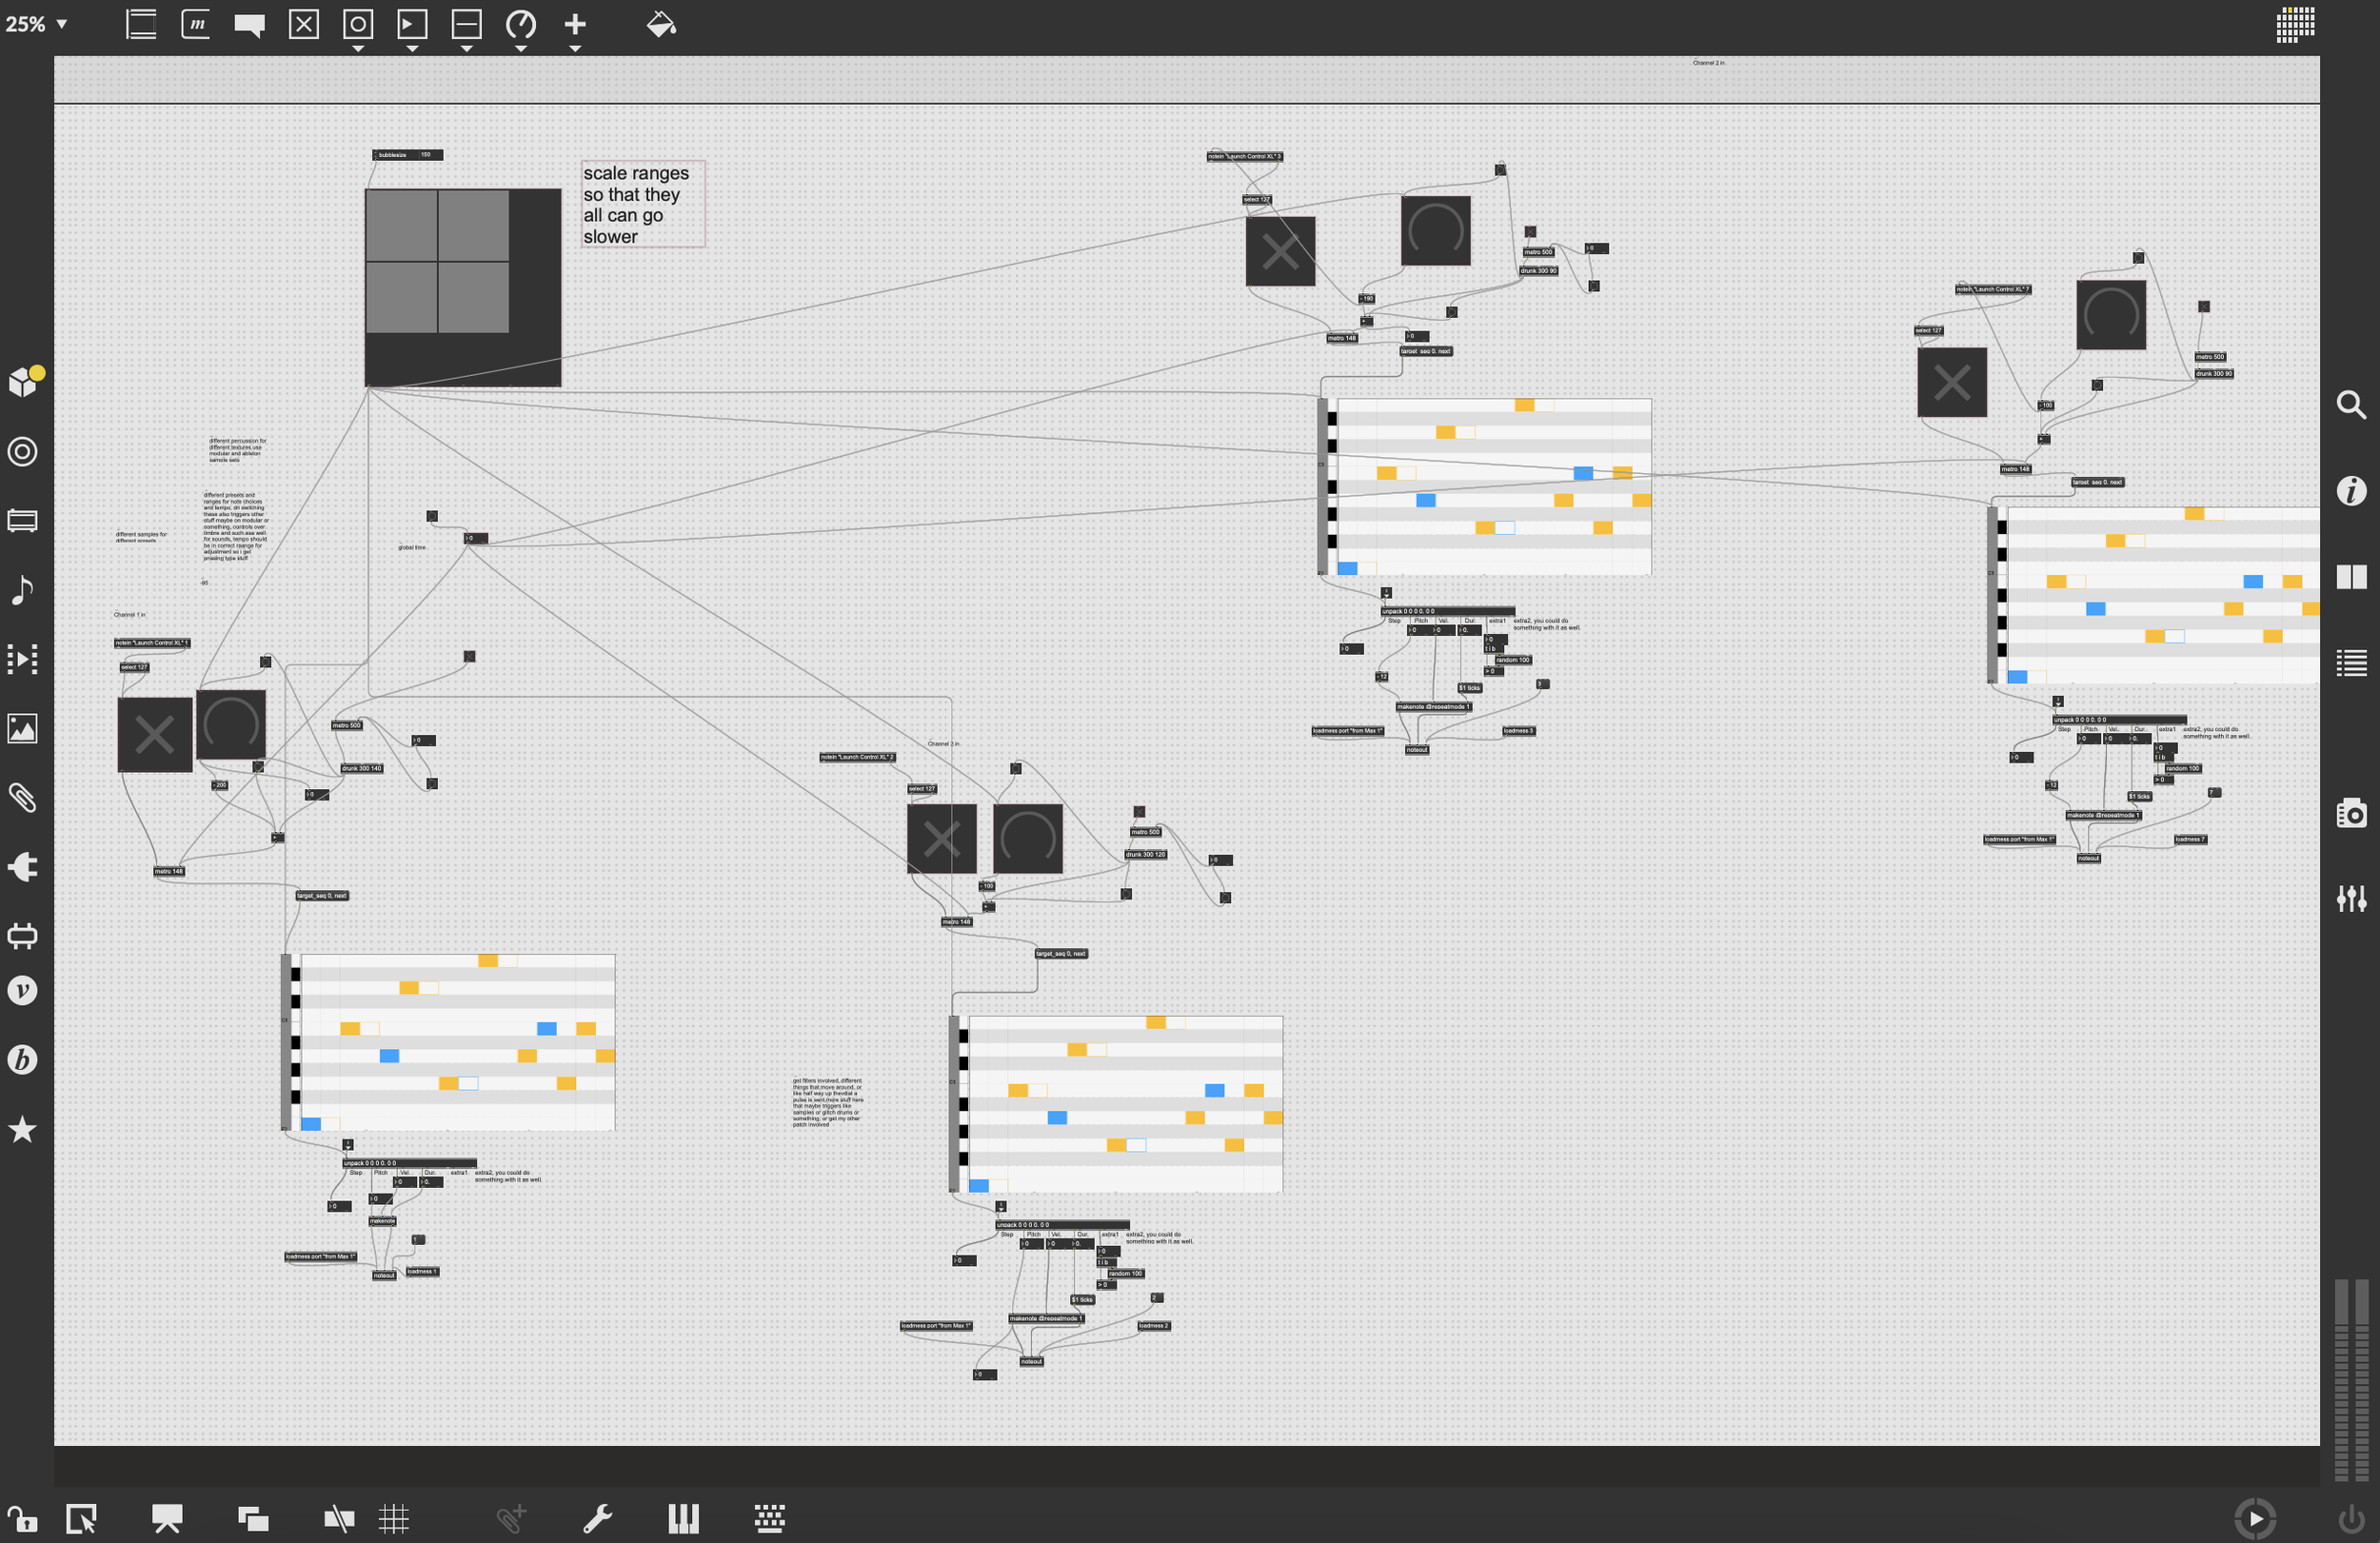
Task: Toggle the grid display in bottom toolbar
Action: coord(394,1518)
